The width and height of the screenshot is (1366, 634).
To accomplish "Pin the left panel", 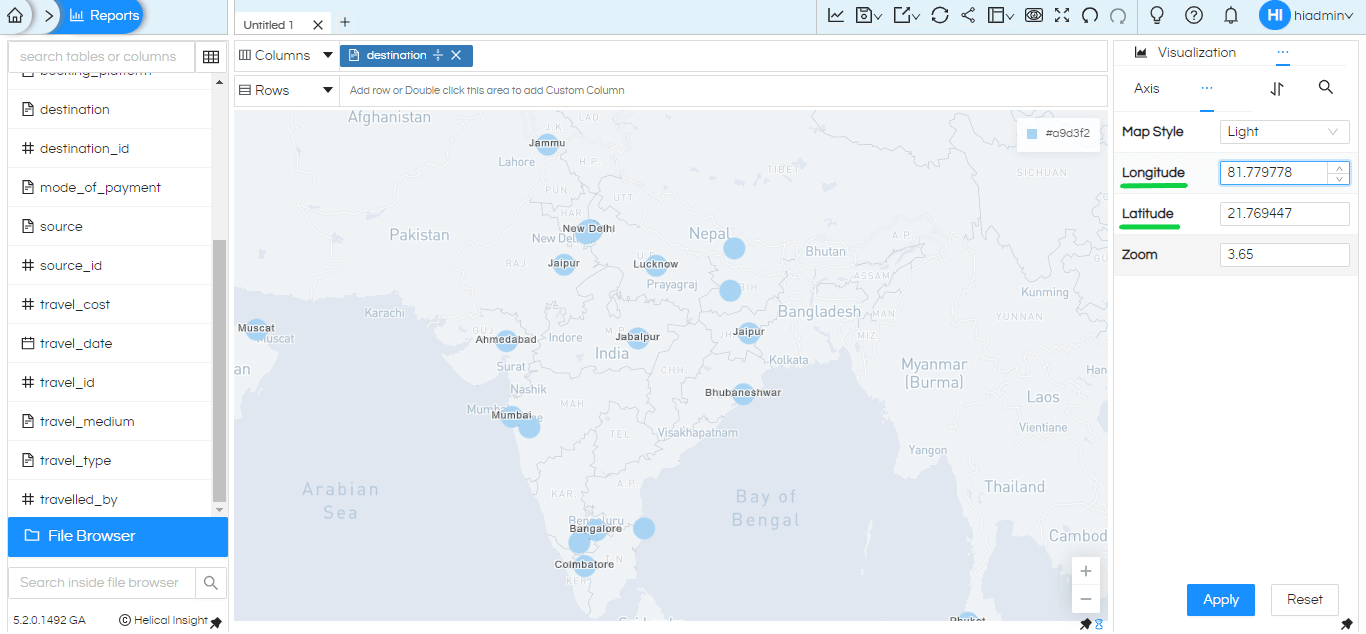I will tap(215, 622).
